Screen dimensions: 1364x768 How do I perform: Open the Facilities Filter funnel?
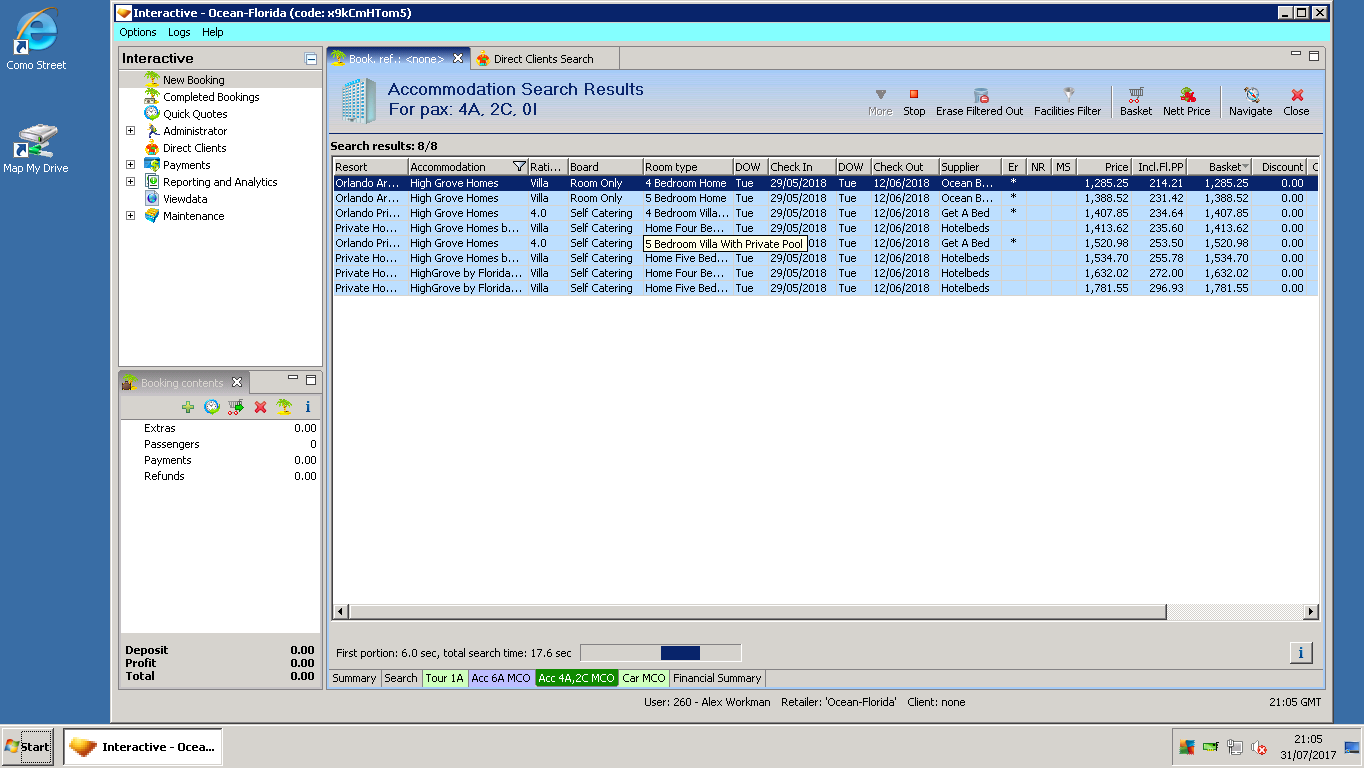(x=1068, y=94)
